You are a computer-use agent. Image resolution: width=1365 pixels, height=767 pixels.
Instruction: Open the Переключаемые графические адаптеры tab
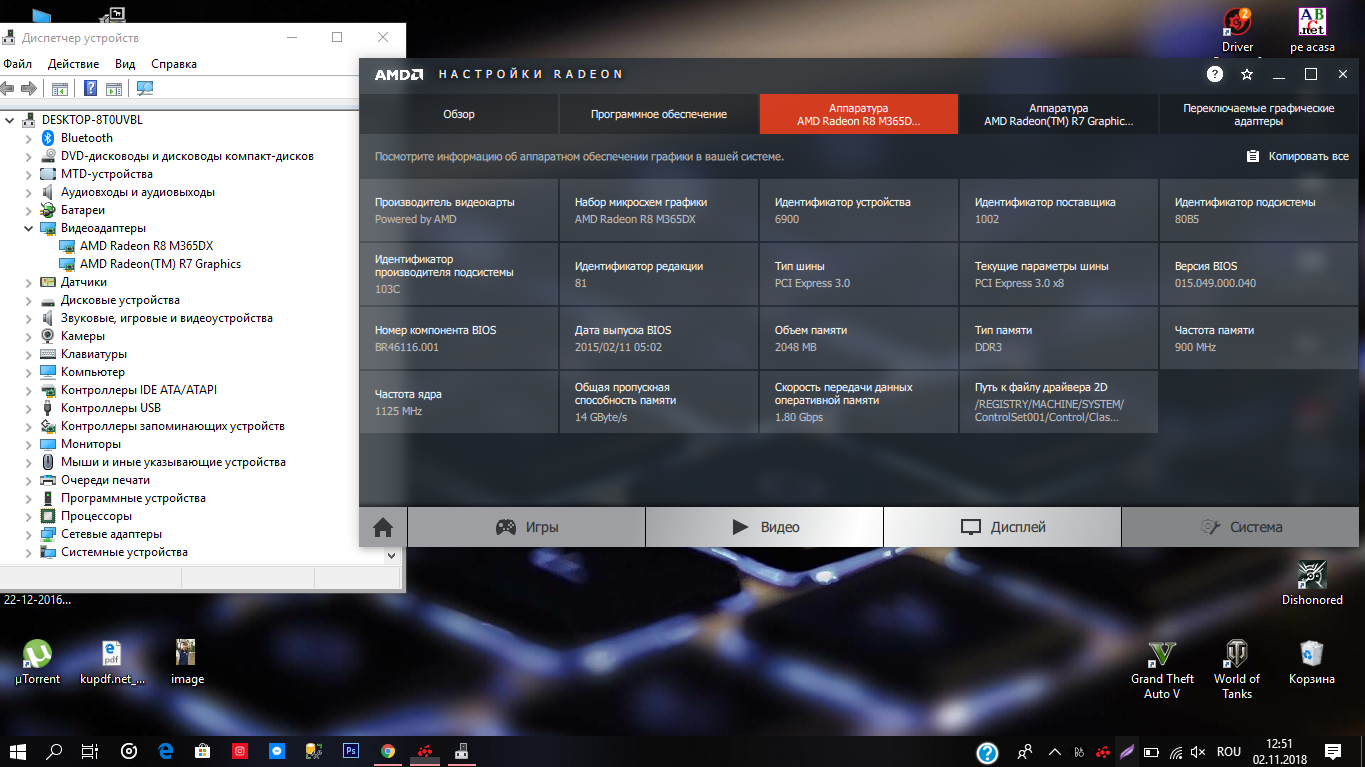point(1258,114)
